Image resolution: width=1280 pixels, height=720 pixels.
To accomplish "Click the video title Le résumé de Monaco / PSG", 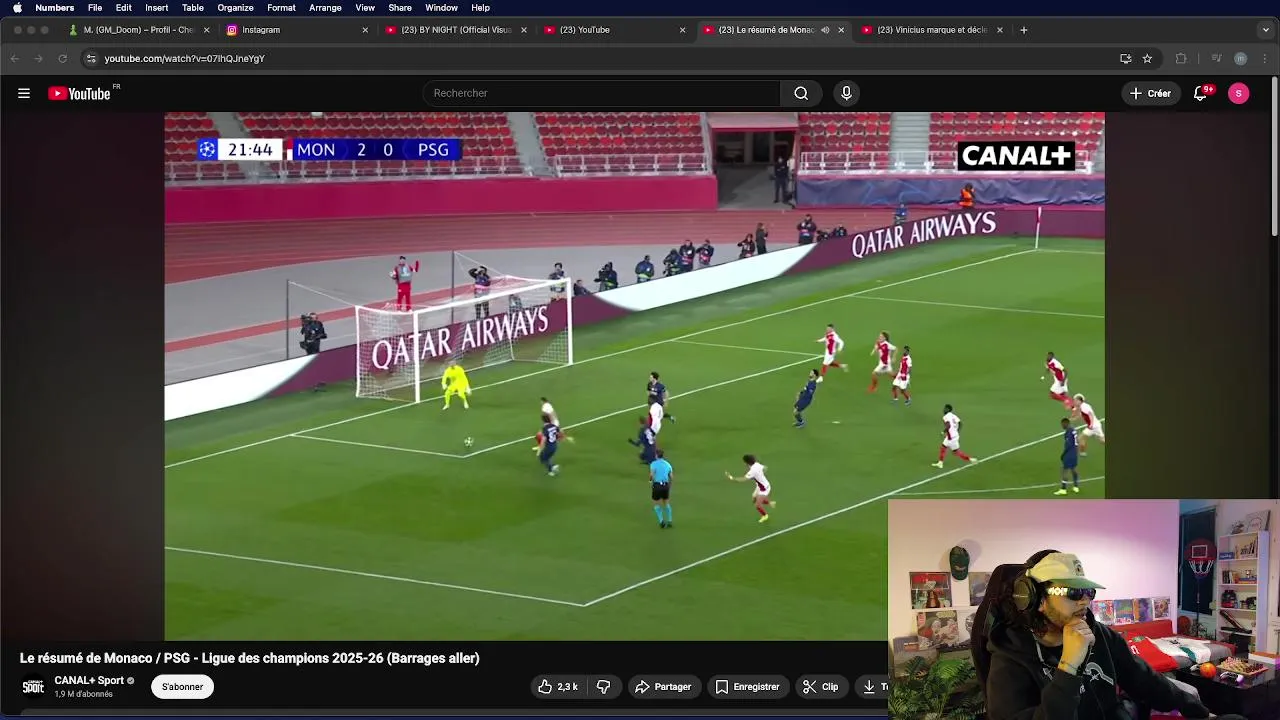I will click(x=250, y=658).
